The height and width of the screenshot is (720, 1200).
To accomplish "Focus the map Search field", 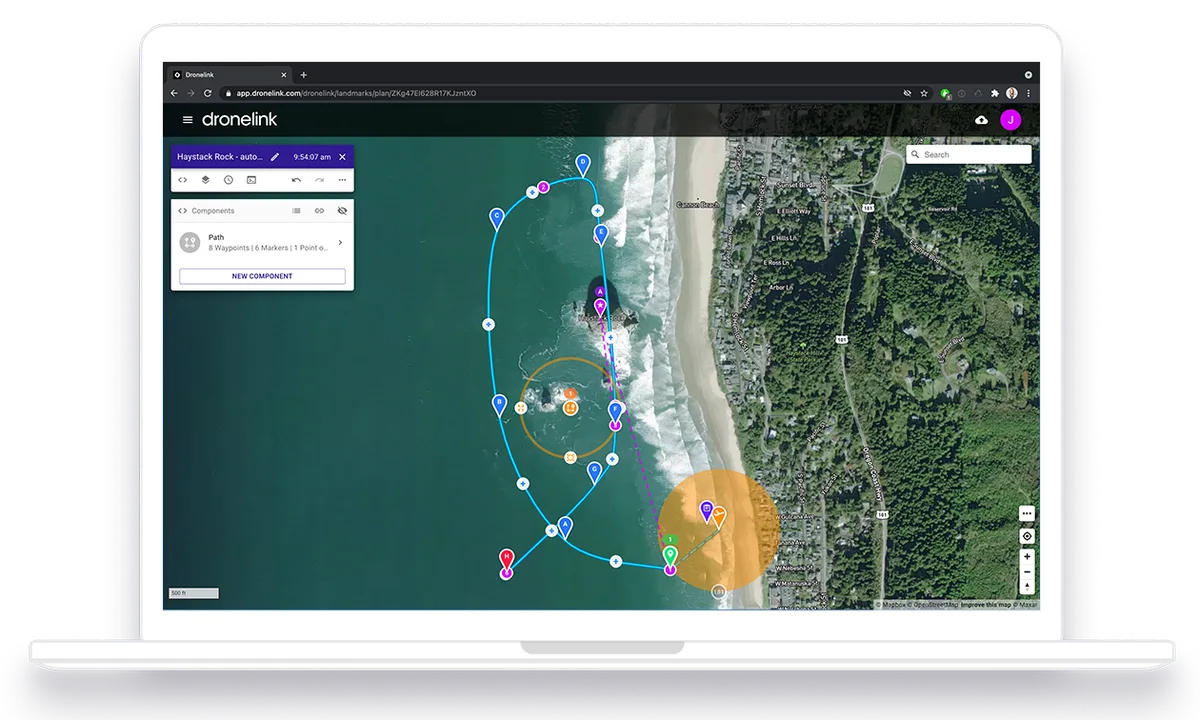I will pos(968,155).
